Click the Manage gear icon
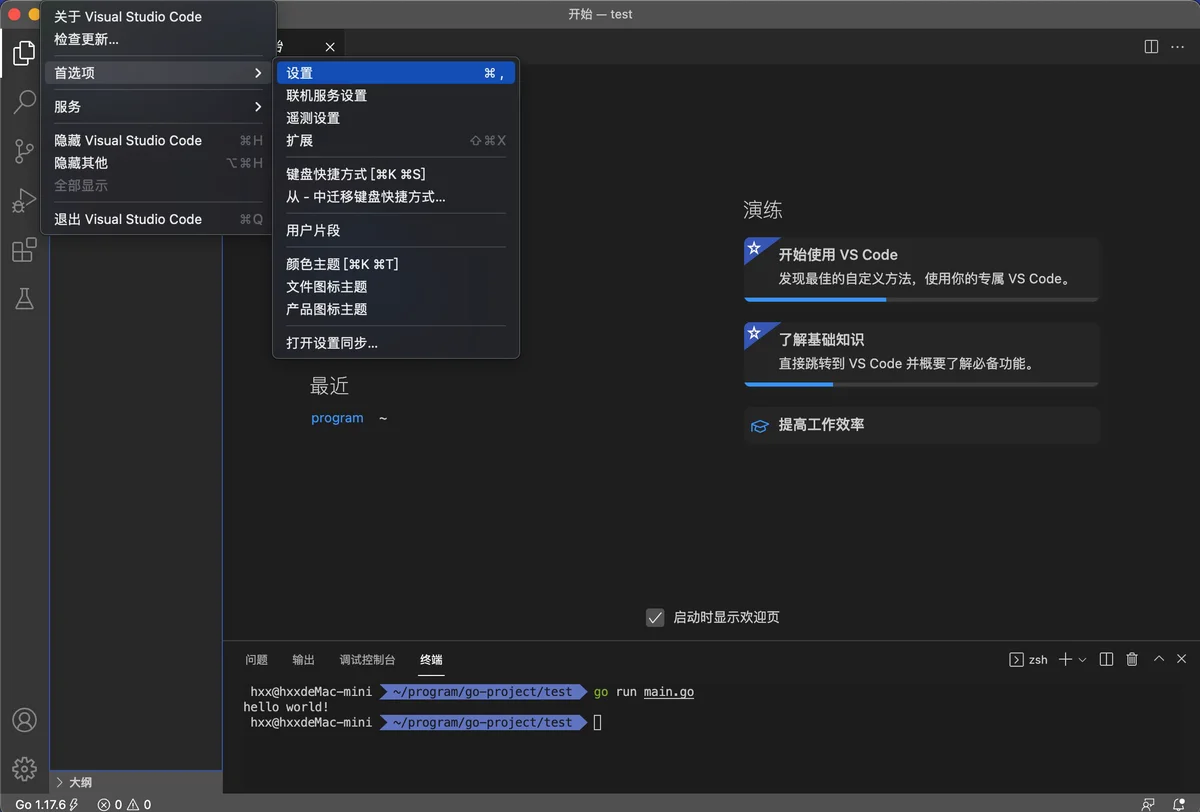Viewport: 1200px width, 812px height. (x=24, y=769)
